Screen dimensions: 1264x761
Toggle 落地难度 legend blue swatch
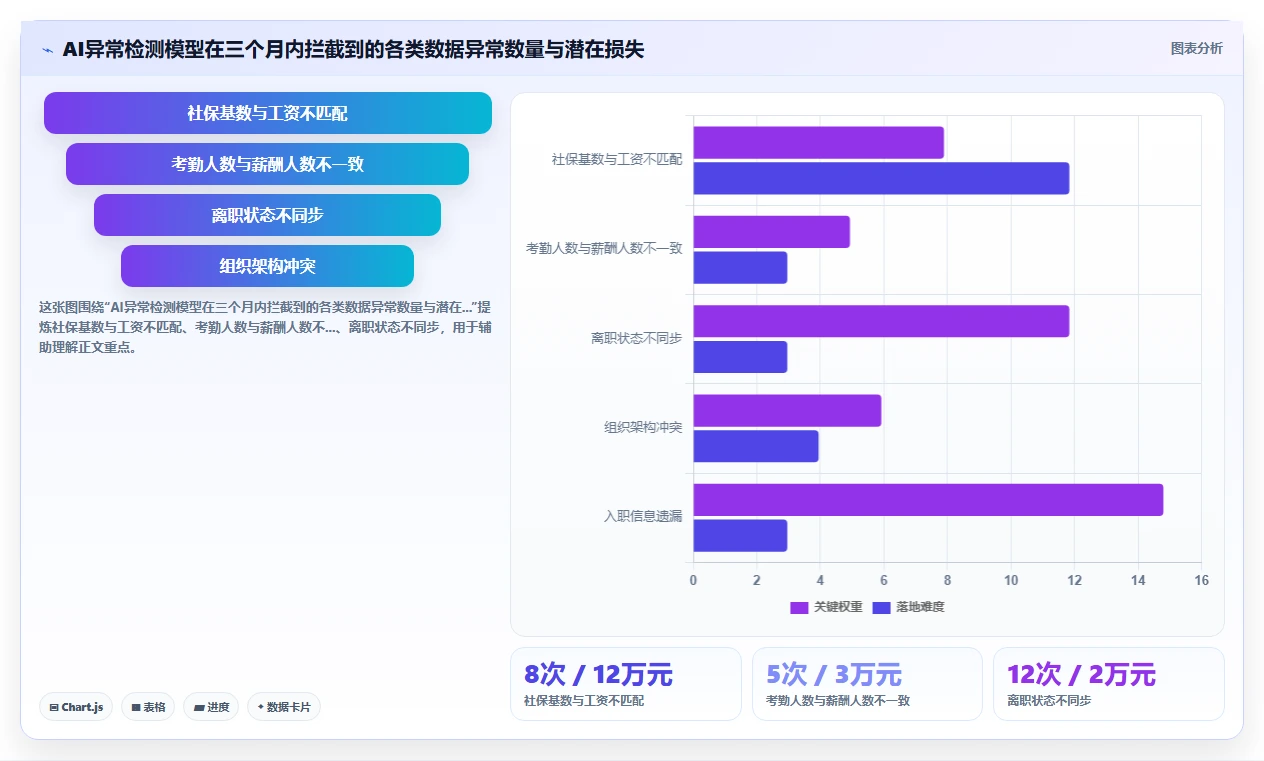click(881, 607)
